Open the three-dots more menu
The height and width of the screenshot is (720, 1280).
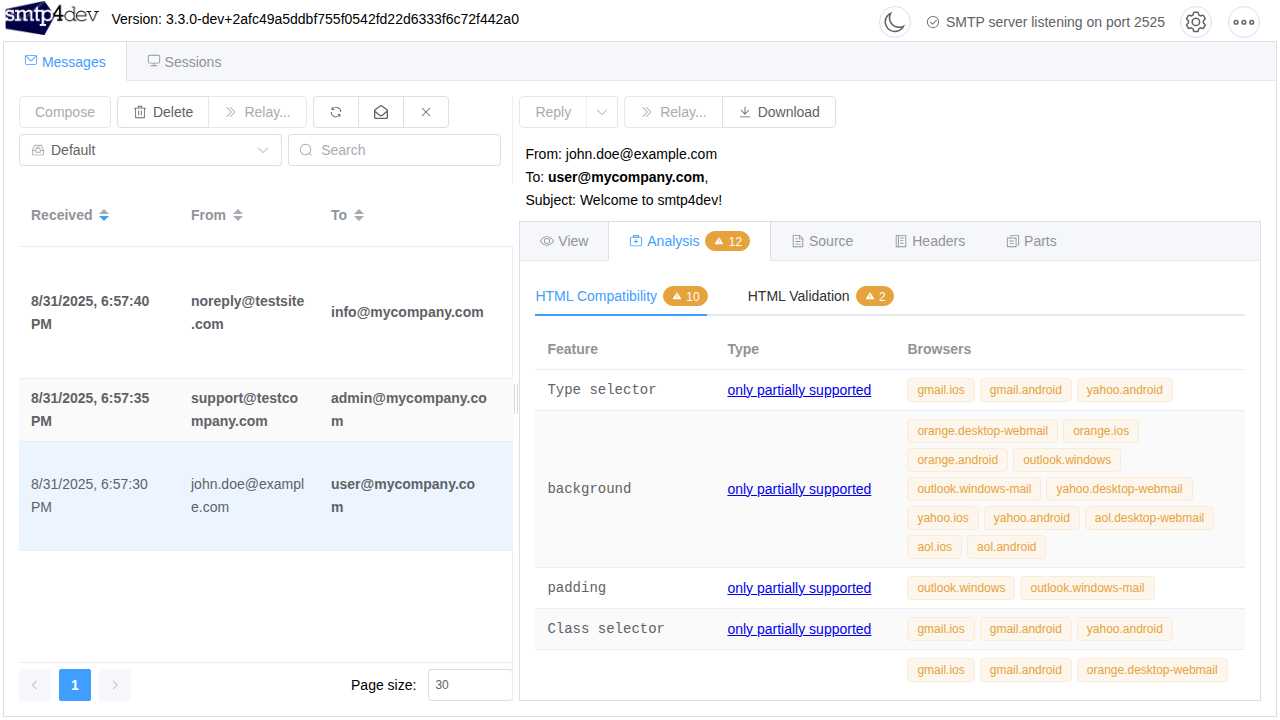pyautogui.click(x=1243, y=22)
